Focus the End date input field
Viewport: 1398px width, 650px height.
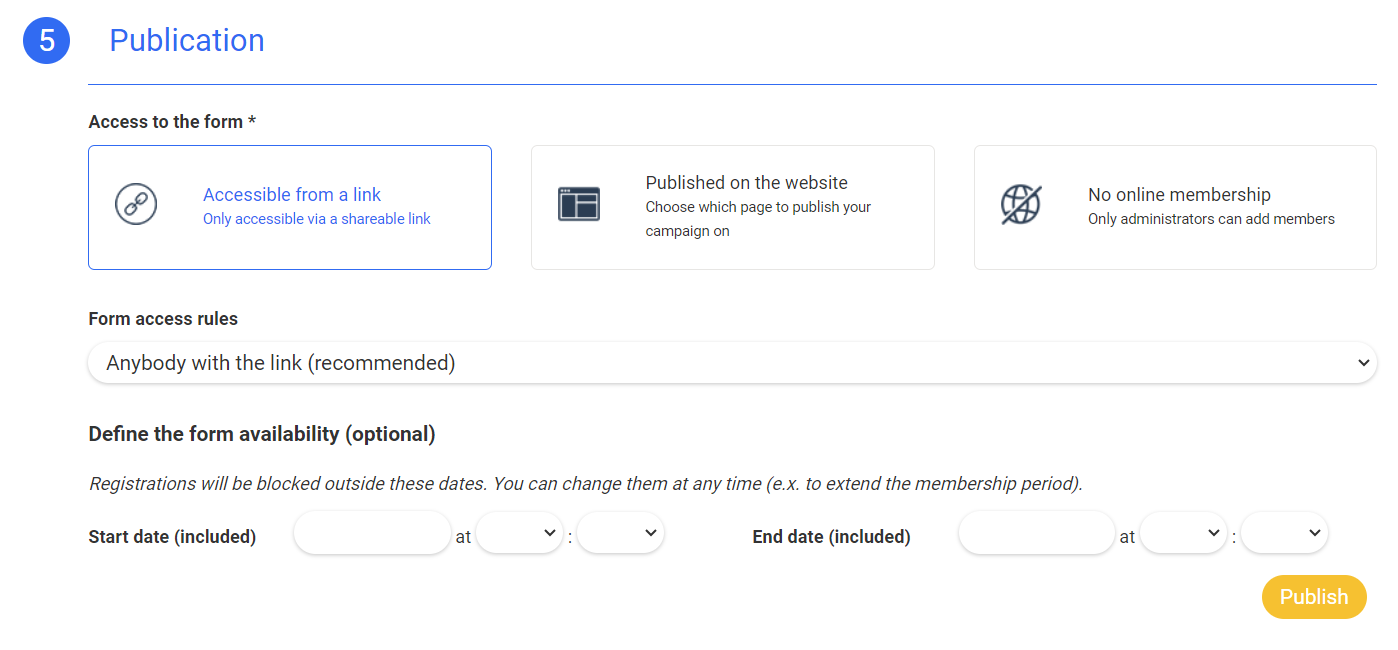[1036, 534]
